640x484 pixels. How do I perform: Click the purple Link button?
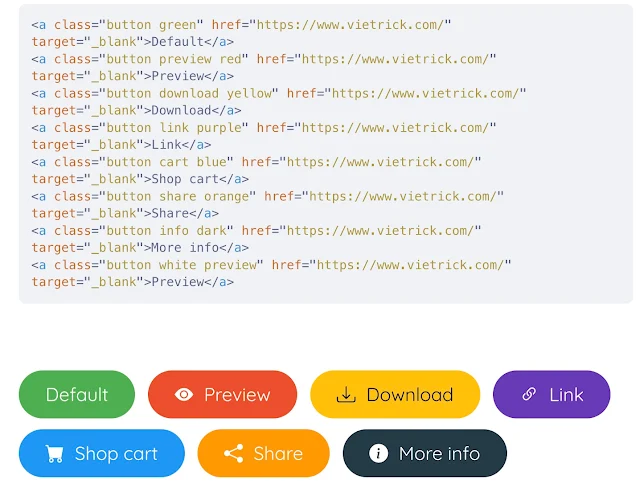click(551, 394)
